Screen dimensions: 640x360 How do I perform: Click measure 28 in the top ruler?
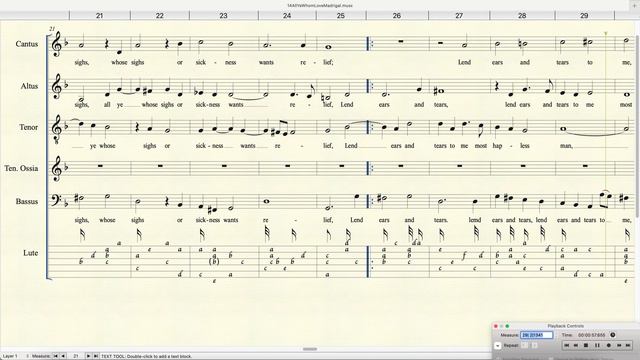click(522, 16)
